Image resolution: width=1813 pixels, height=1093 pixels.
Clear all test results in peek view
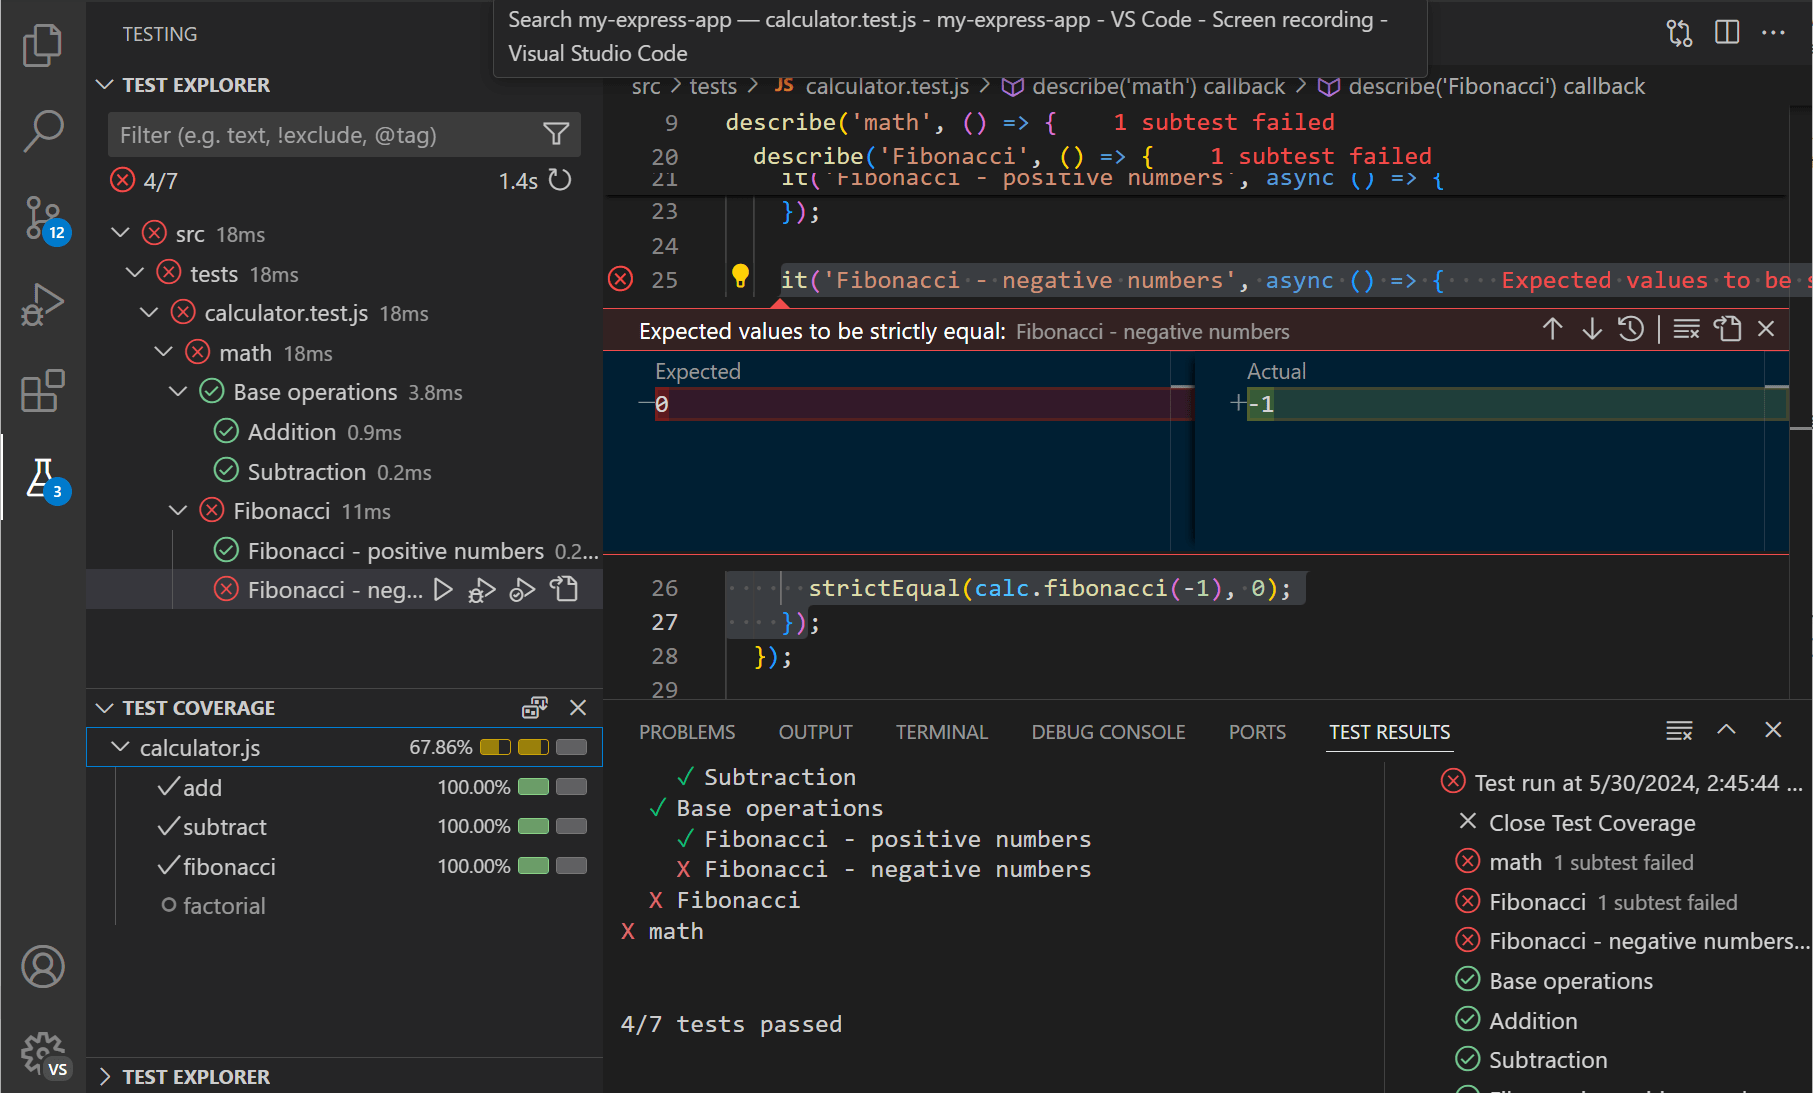pyautogui.click(x=1686, y=329)
